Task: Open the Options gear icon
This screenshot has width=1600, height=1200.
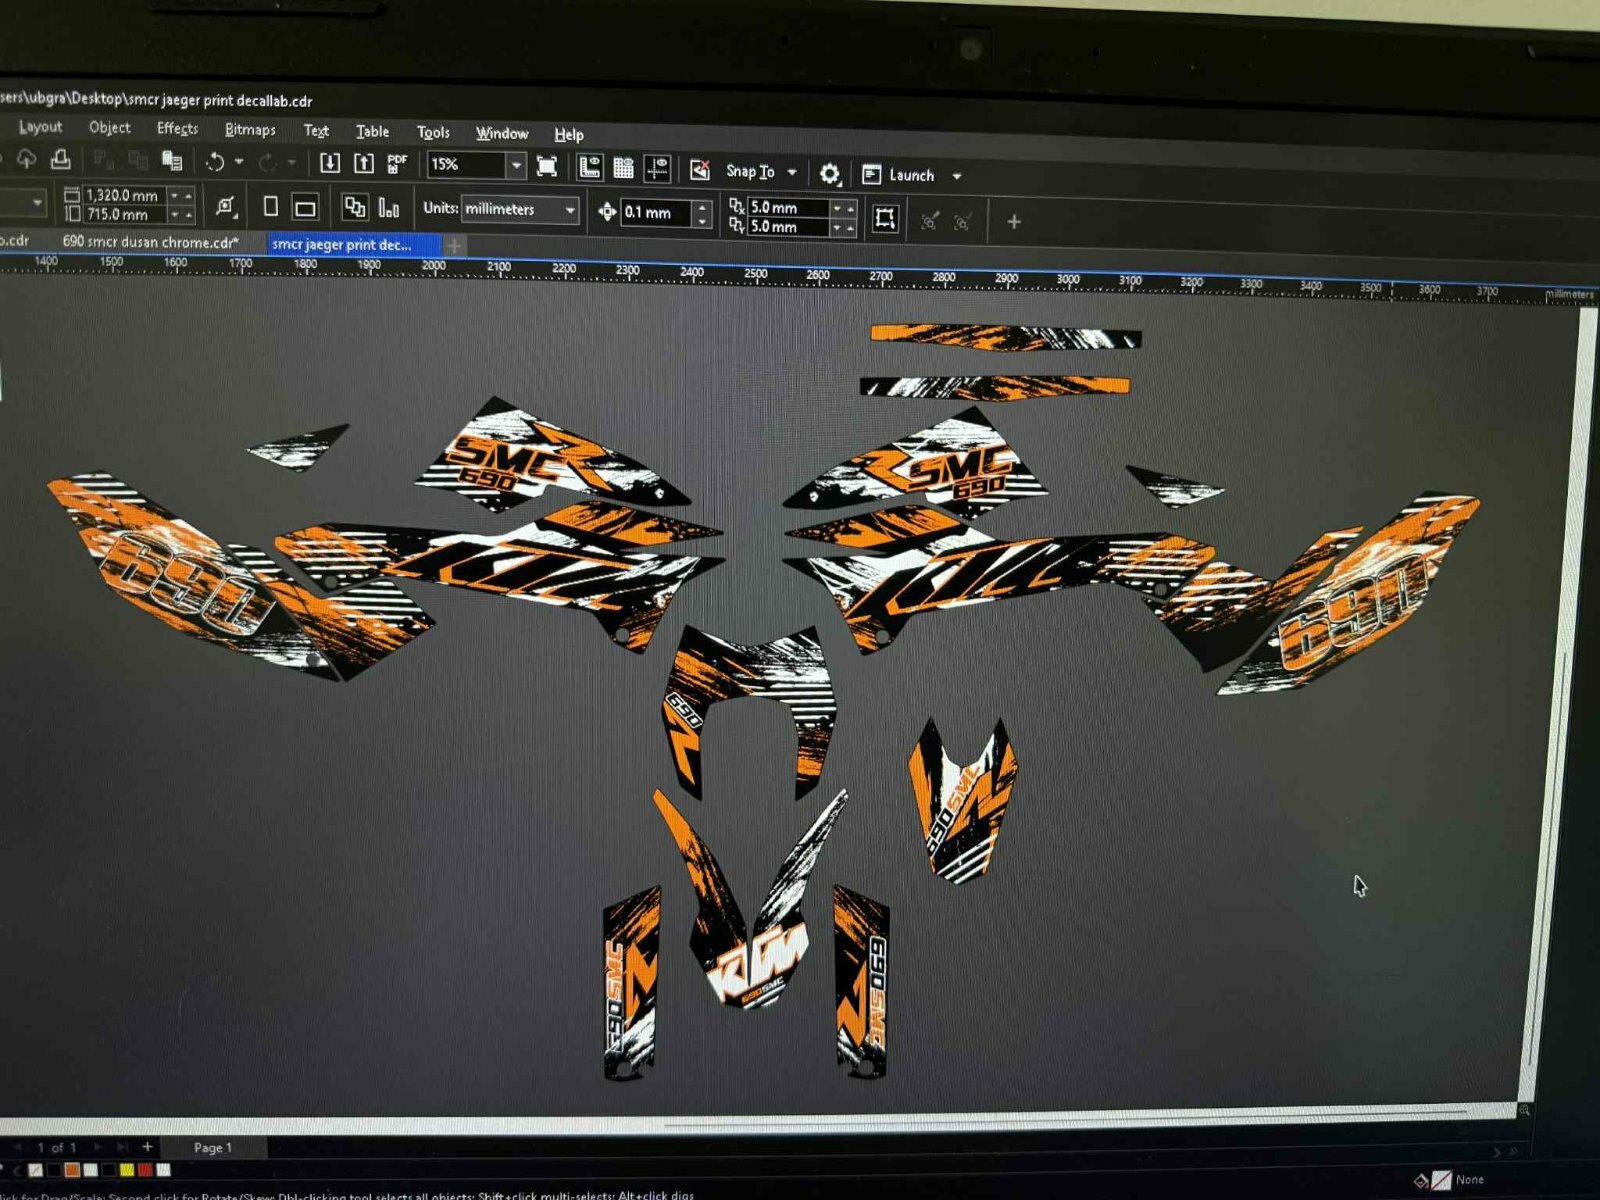Action: click(829, 174)
